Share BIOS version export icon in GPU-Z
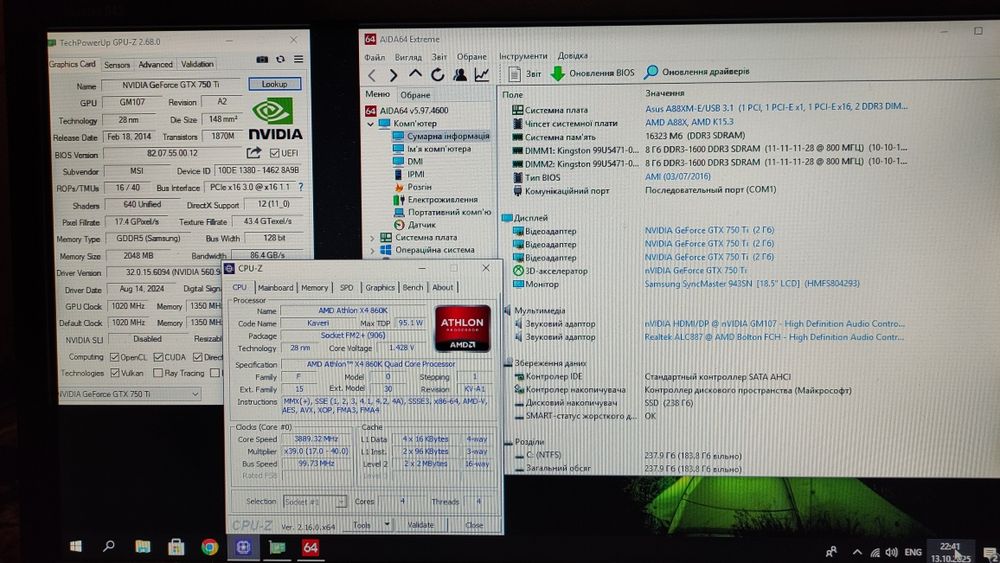1000x563 pixels. pyautogui.click(x=254, y=153)
